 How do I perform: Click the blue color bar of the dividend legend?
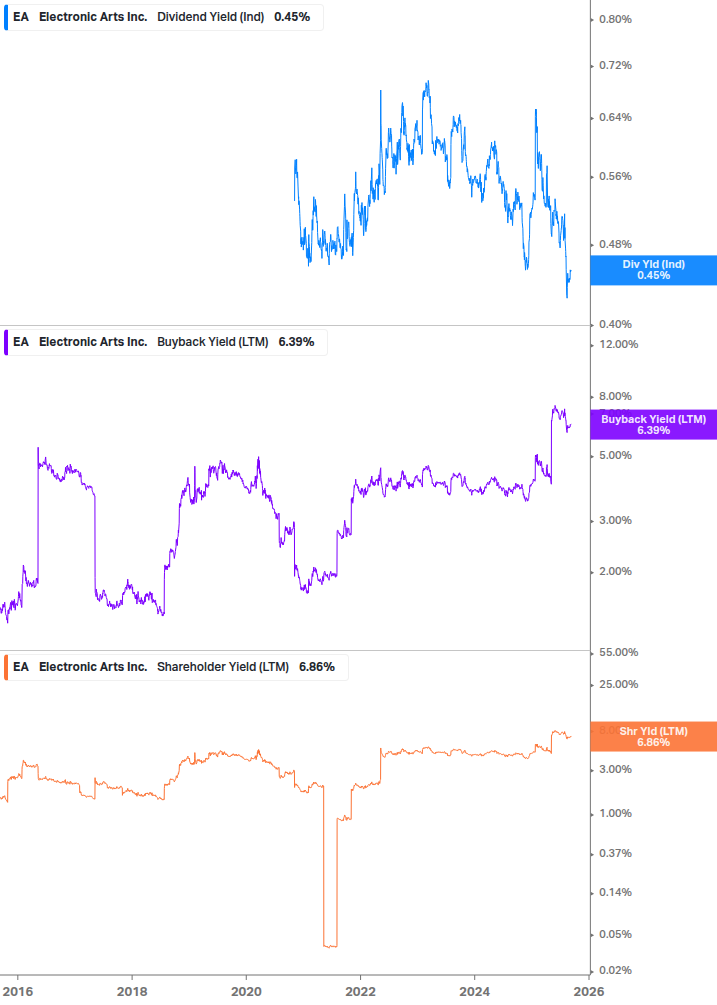6,17
